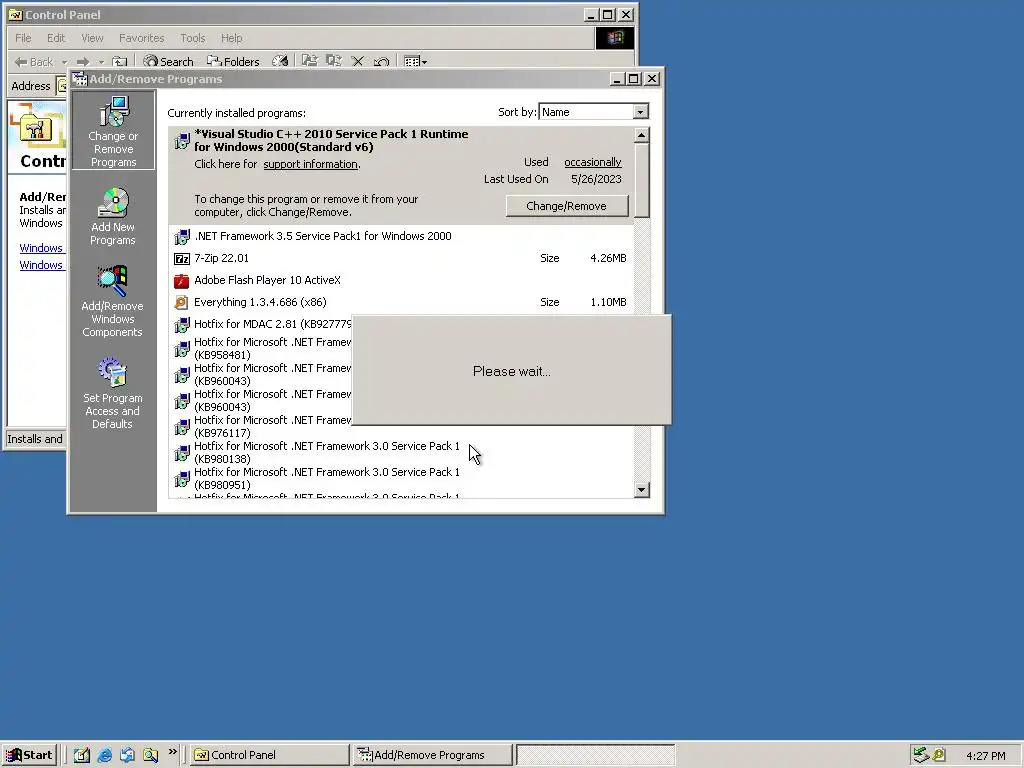The height and width of the screenshot is (768, 1024).
Task: Select the hotfix entry KB980138
Action: [401, 453]
